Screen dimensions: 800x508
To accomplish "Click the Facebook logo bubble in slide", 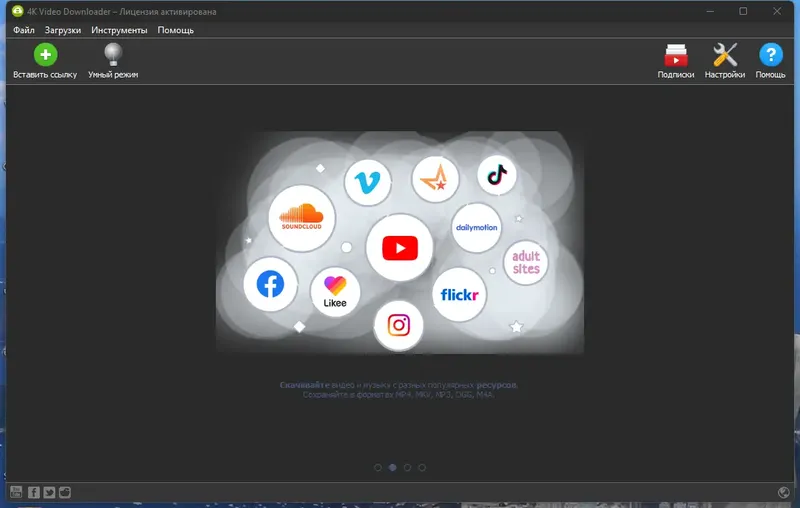I will [270, 284].
